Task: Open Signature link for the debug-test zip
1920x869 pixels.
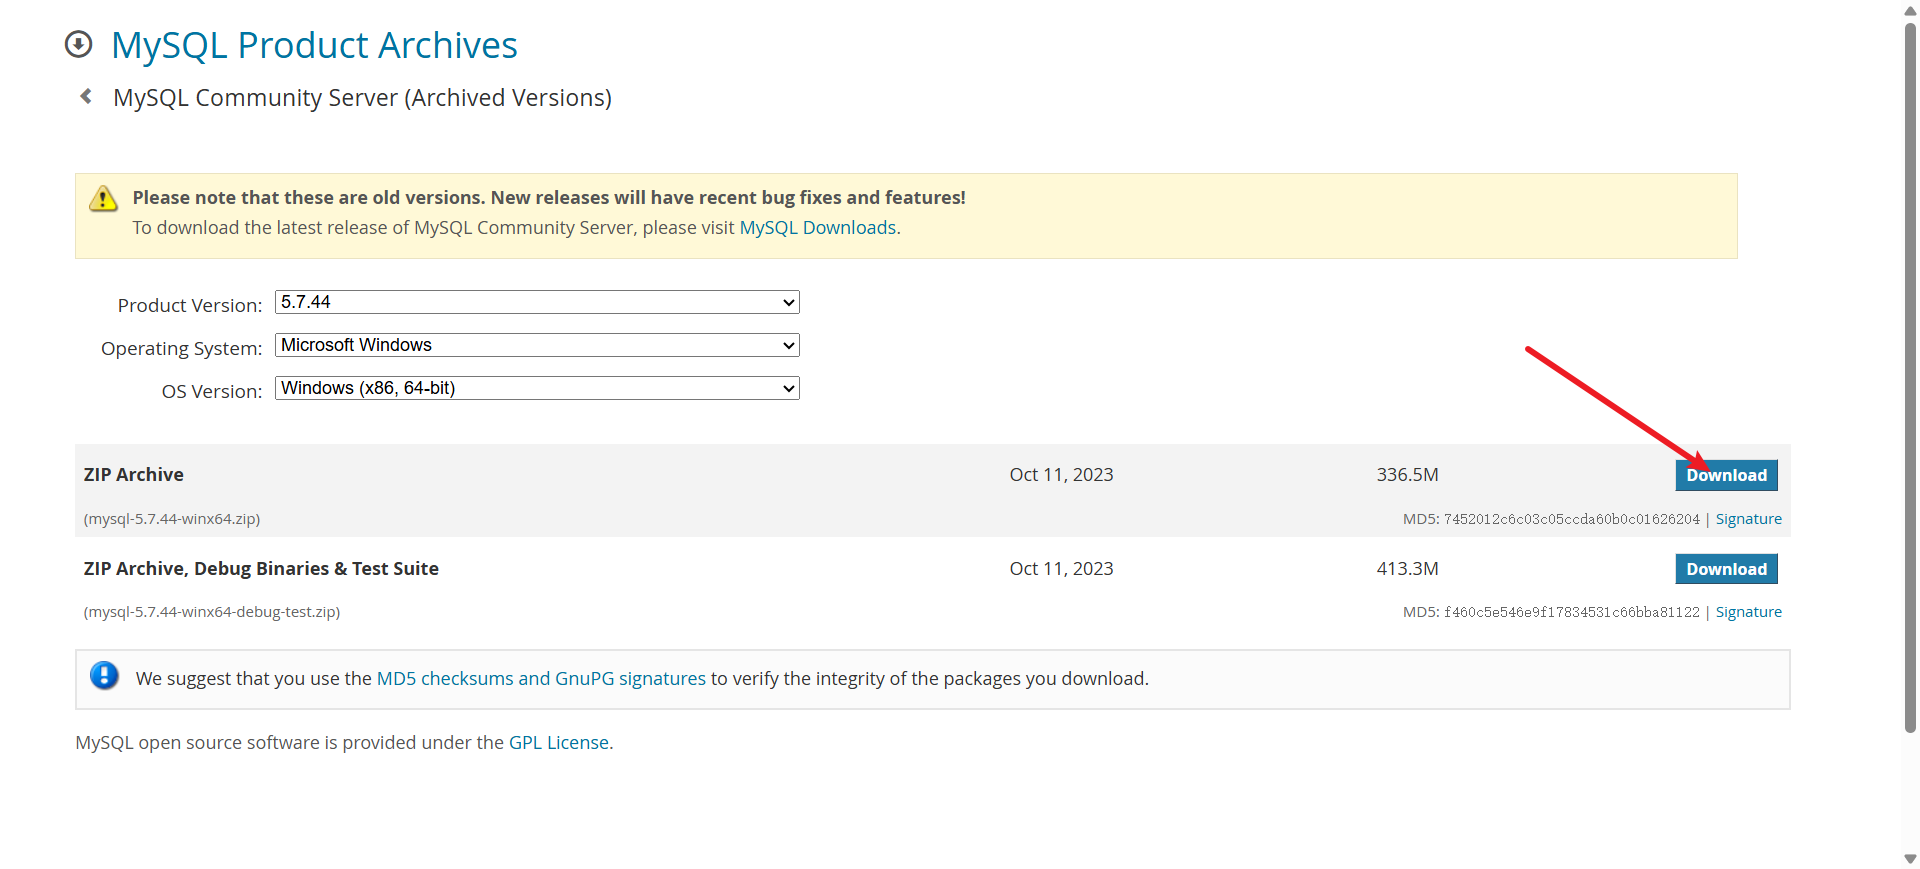Action: [1748, 612]
